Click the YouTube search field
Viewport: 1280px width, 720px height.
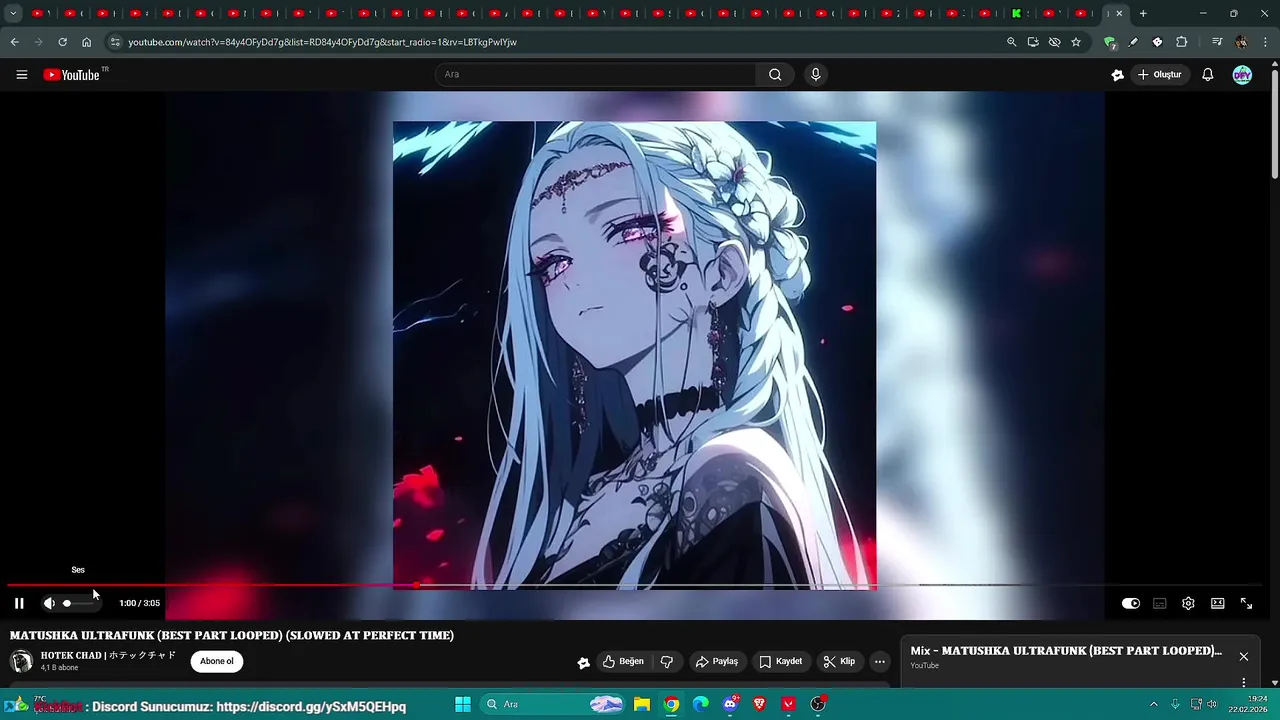(595, 75)
